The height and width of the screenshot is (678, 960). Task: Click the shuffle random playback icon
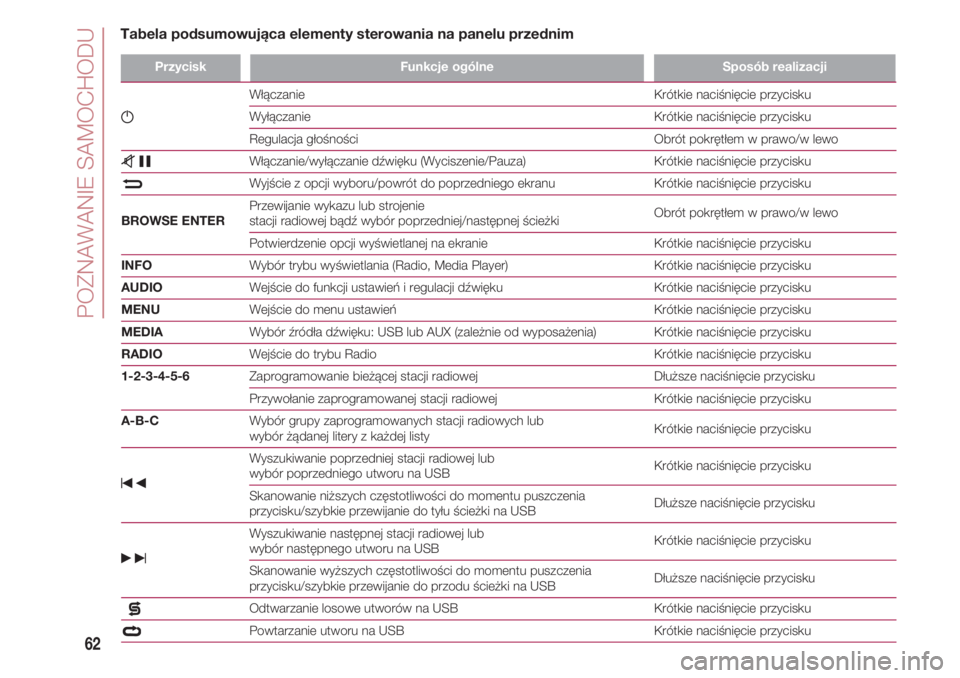[132, 608]
